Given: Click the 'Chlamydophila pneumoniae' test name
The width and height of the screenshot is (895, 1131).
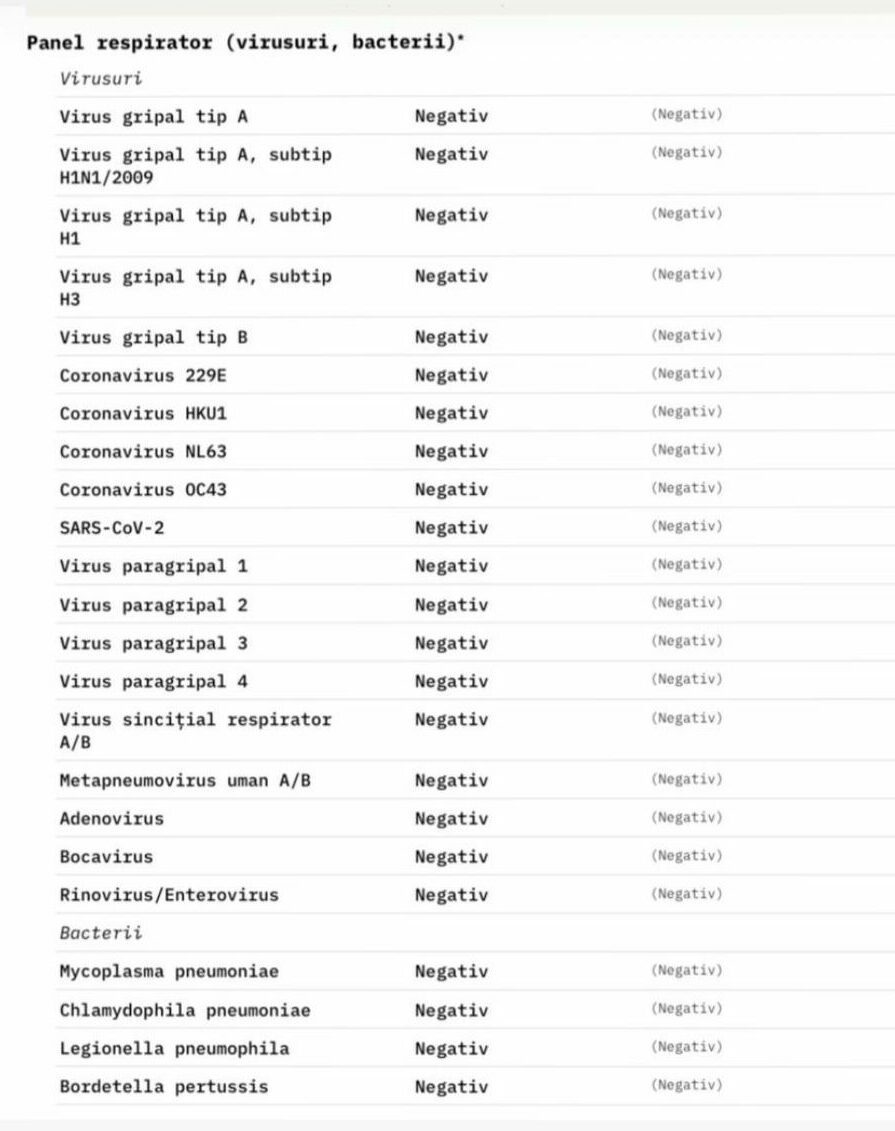Looking at the screenshot, I should [184, 1010].
